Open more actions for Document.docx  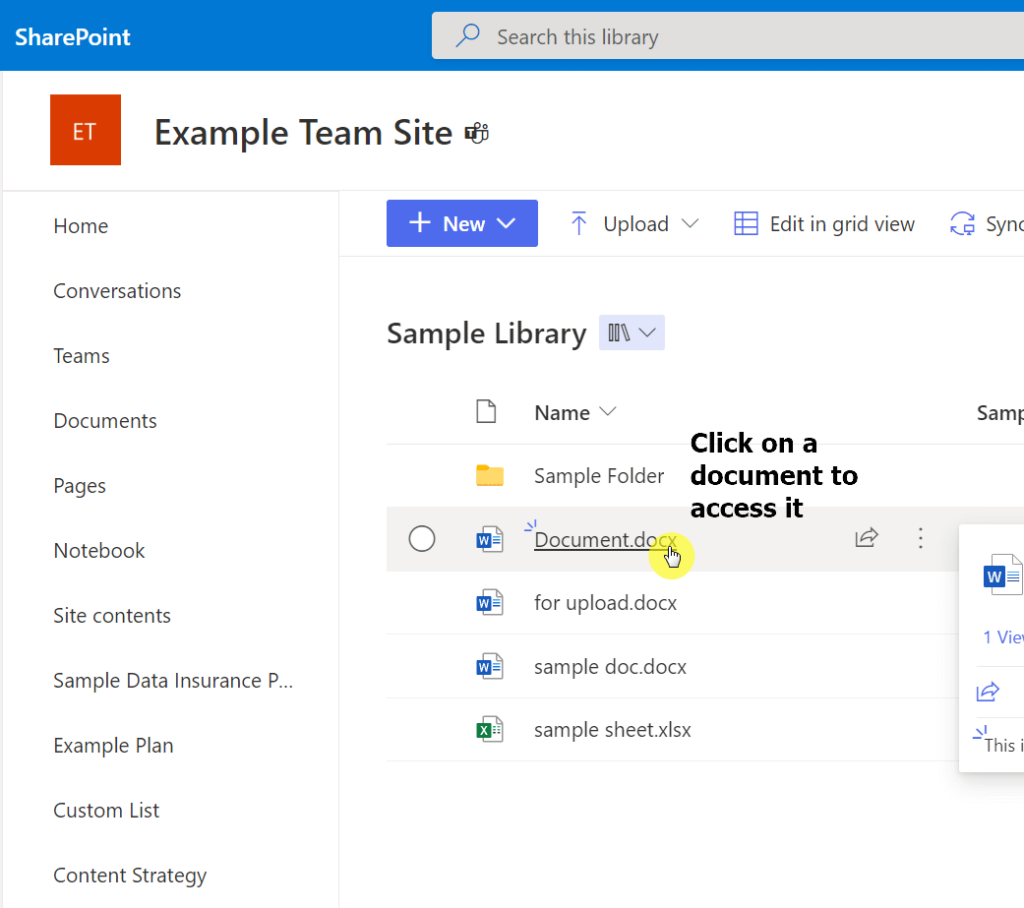(x=921, y=538)
